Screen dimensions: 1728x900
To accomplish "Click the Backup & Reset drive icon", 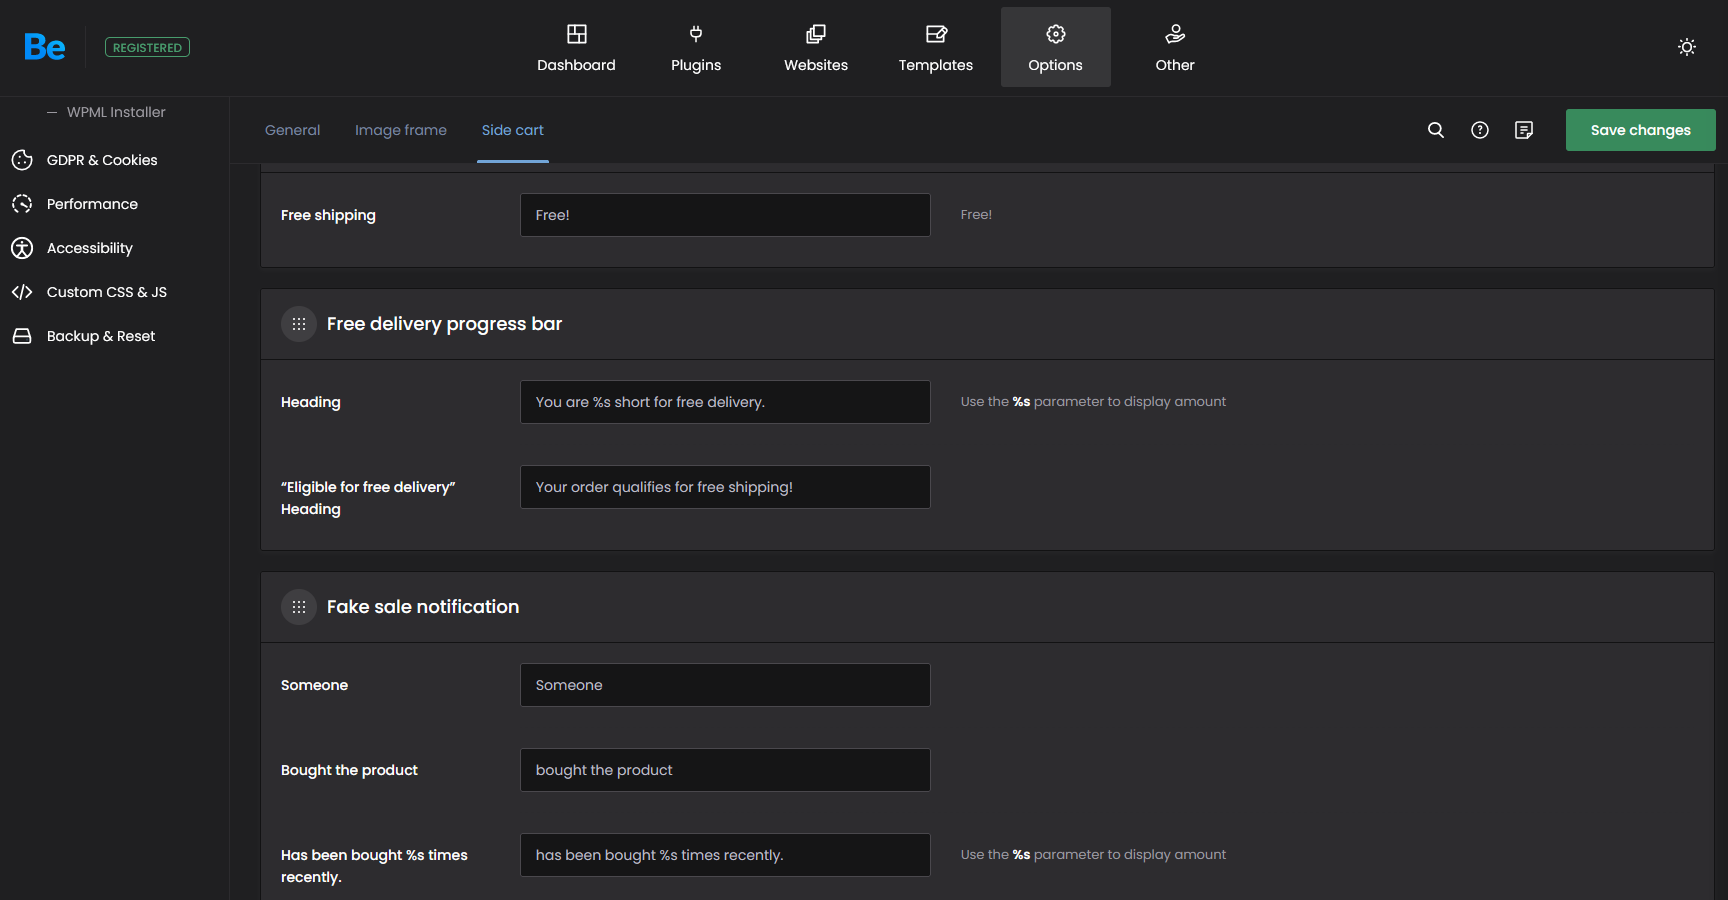I will pos(22,336).
